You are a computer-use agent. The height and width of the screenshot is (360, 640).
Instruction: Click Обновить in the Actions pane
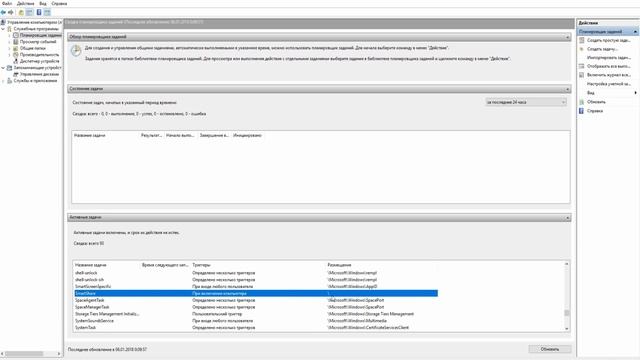coord(596,102)
